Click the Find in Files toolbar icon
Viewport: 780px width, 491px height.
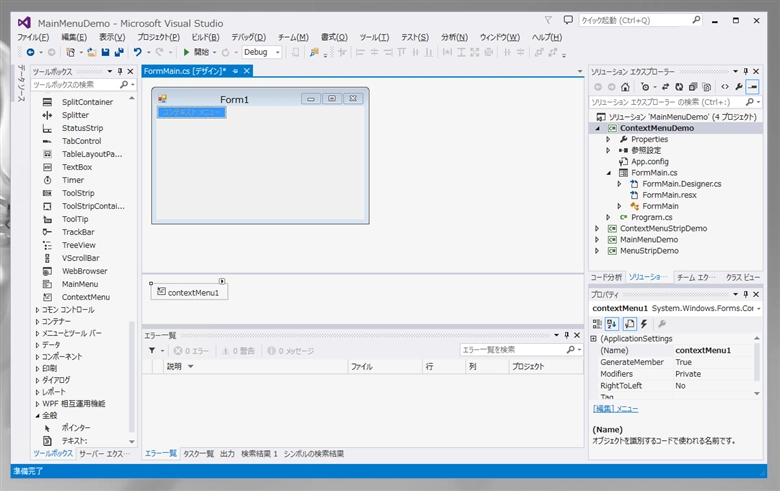pyautogui.click(x=314, y=52)
